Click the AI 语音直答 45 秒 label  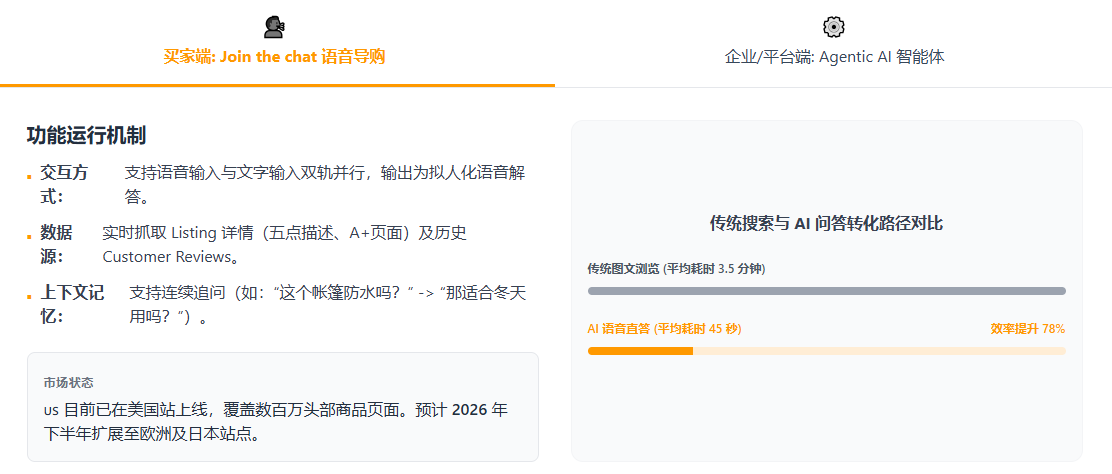664,329
